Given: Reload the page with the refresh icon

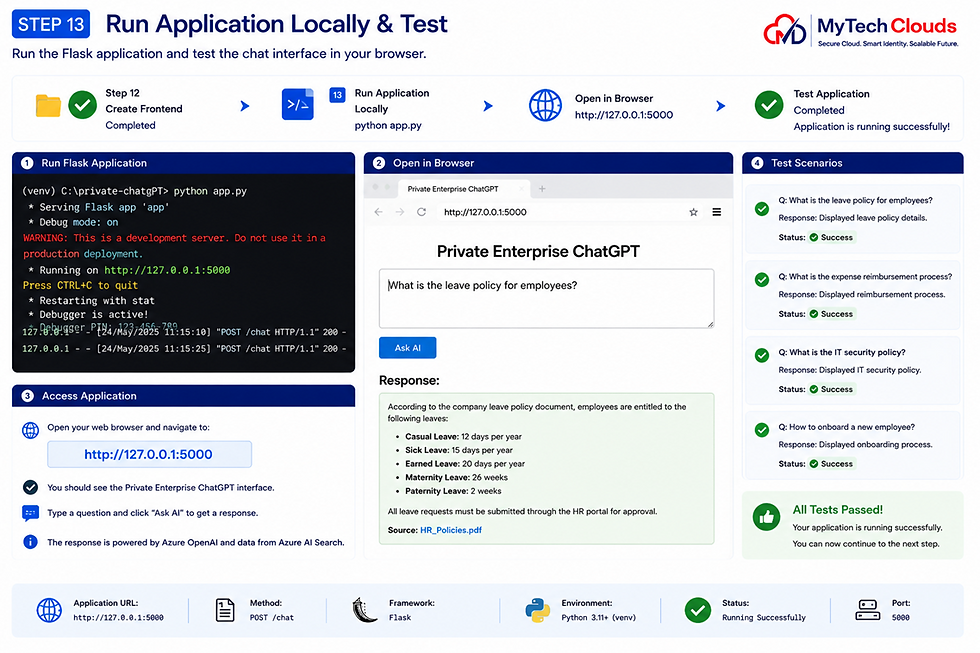Looking at the screenshot, I should tap(422, 212).
